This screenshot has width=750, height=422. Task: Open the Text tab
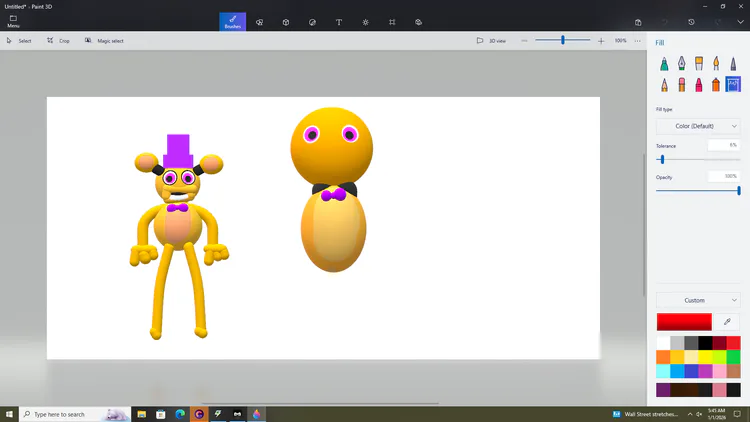(x=339, y=22)
